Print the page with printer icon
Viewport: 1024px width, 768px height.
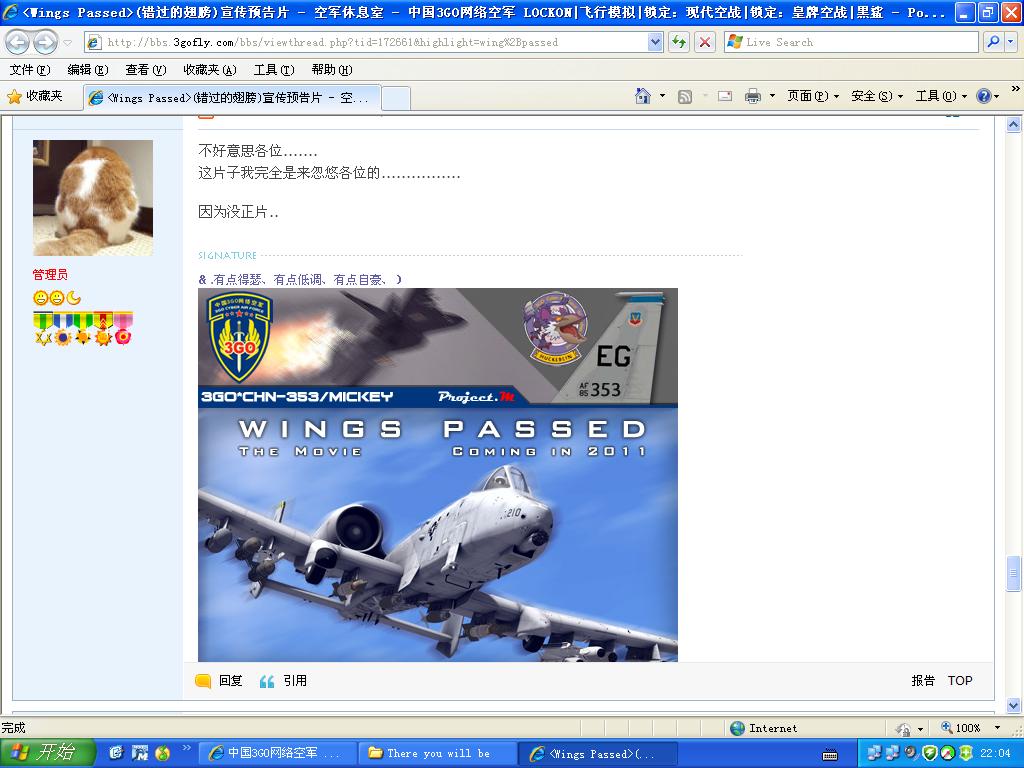[753, 97]
